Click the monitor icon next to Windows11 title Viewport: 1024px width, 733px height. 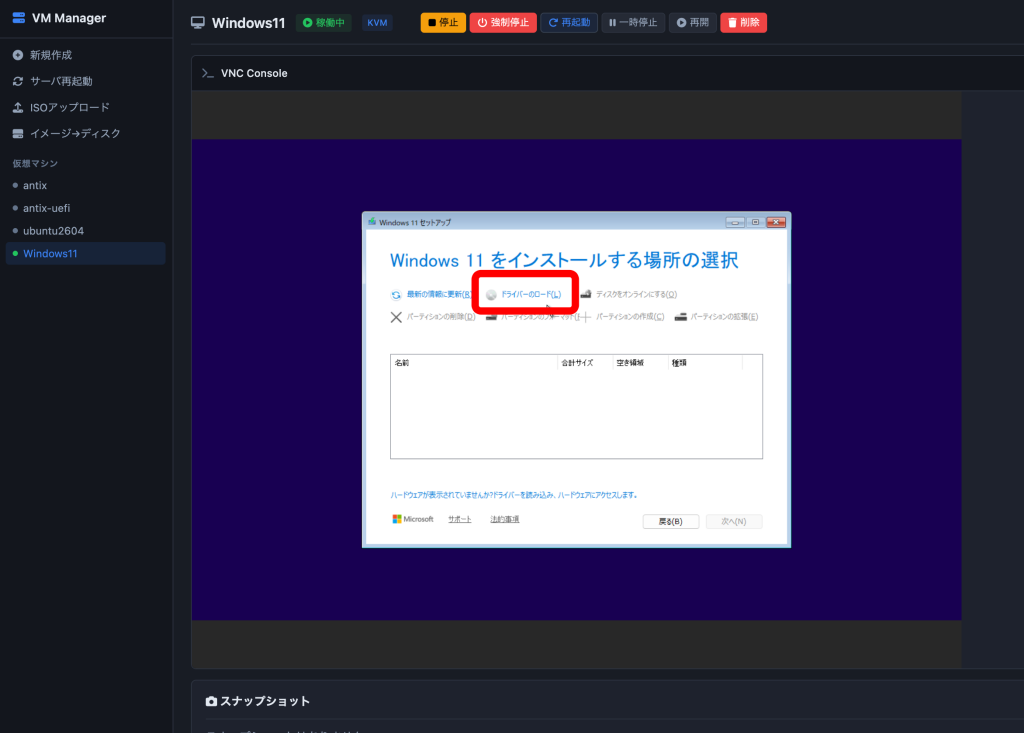198,23
